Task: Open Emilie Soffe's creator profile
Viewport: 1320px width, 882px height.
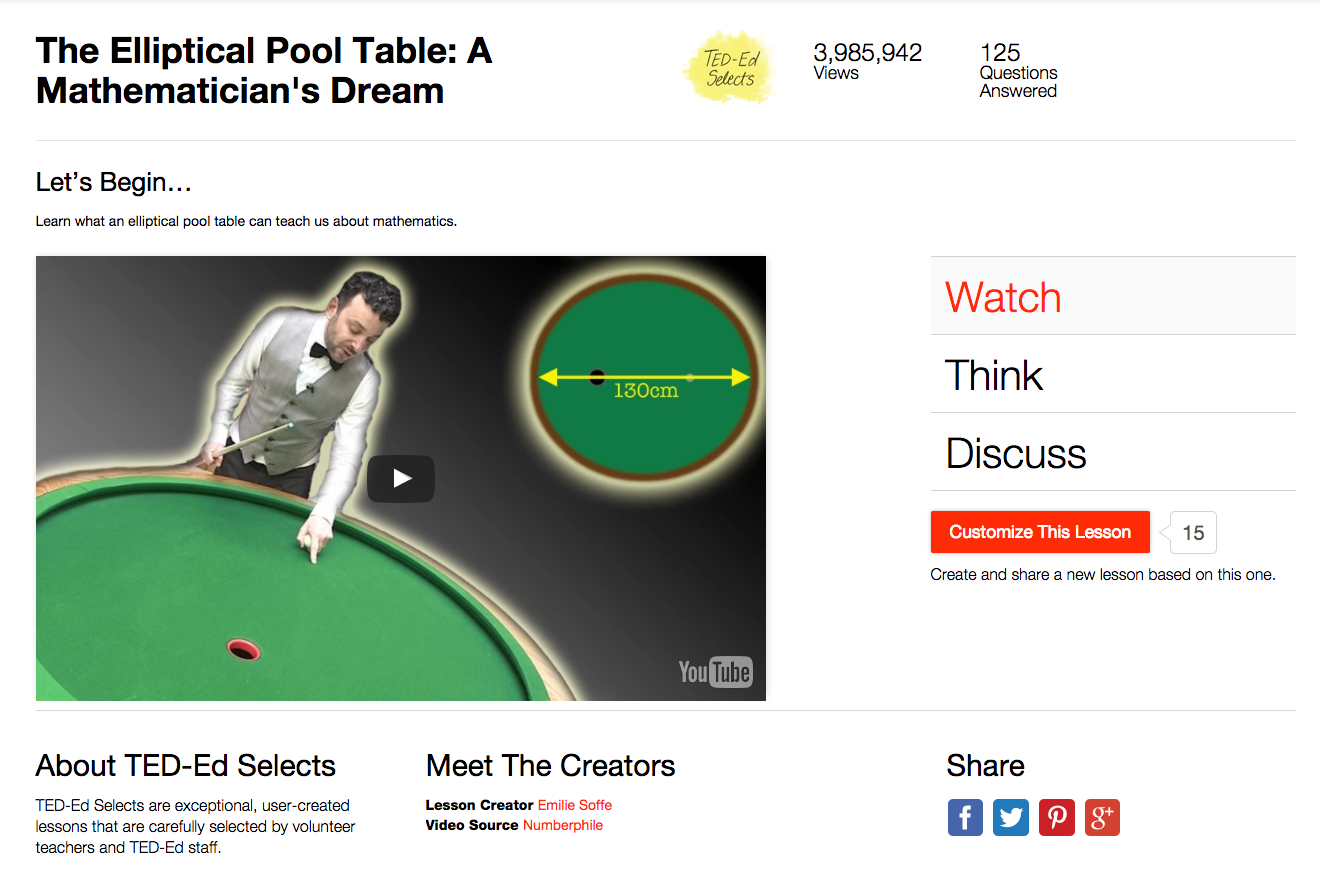Action: coord(575,805)
